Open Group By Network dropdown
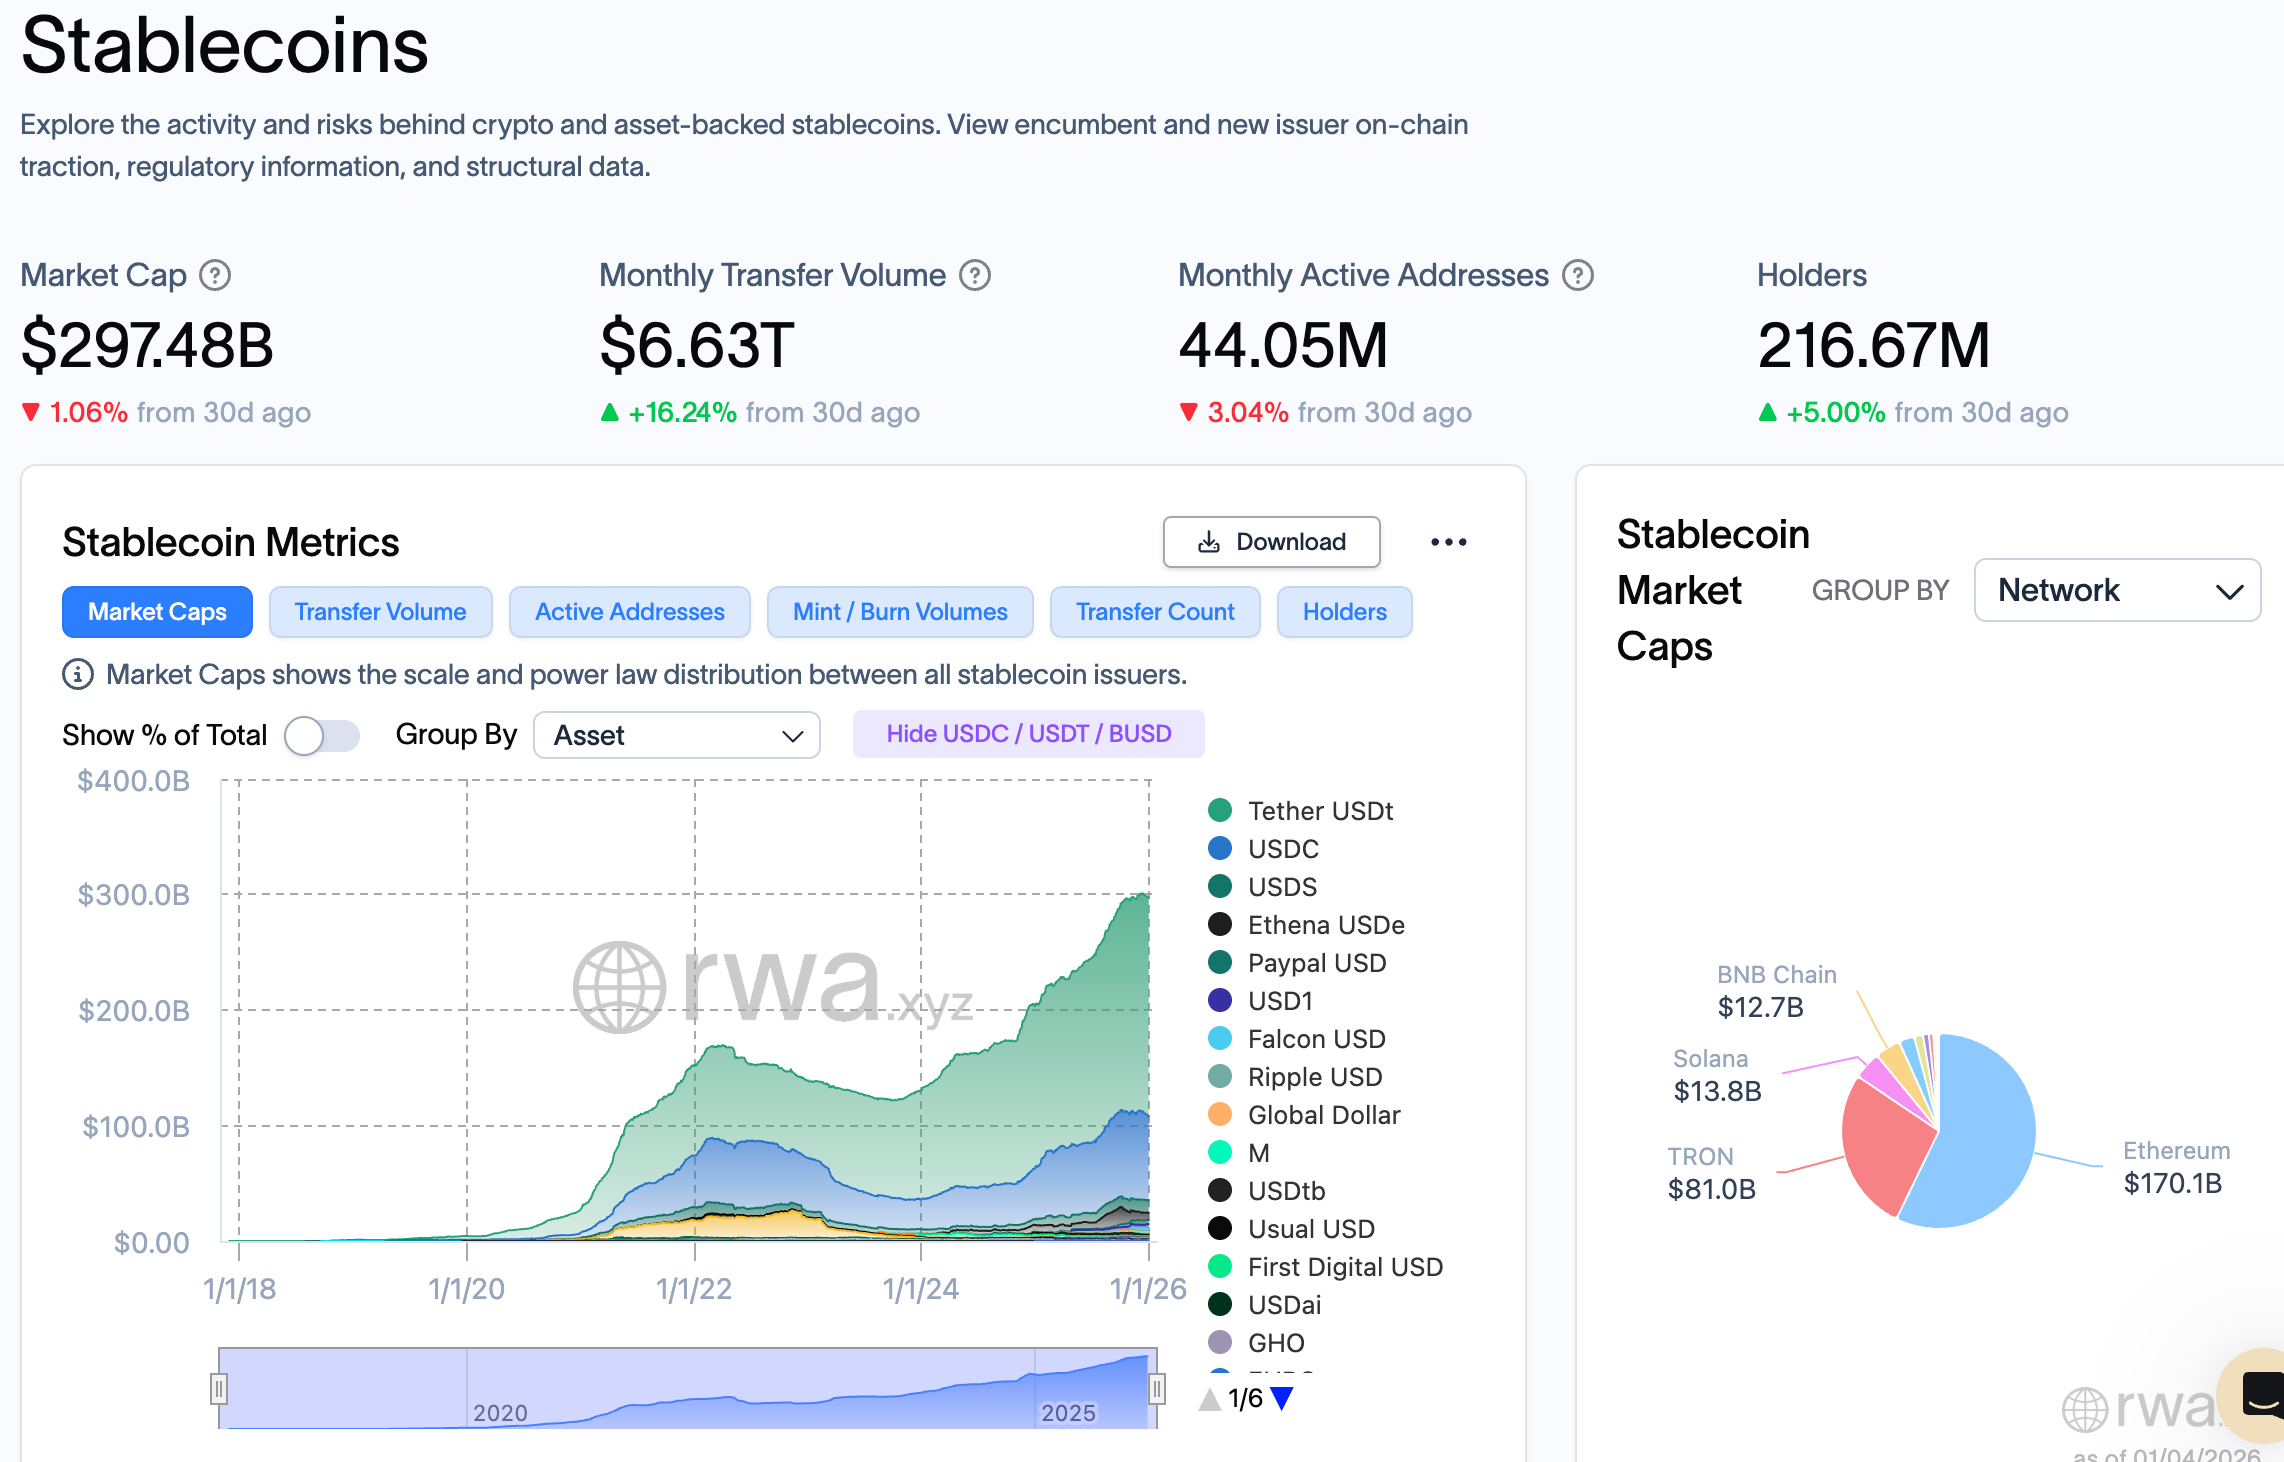This screenshot has width=2284, height=1462. click(x=2117, y=590)
